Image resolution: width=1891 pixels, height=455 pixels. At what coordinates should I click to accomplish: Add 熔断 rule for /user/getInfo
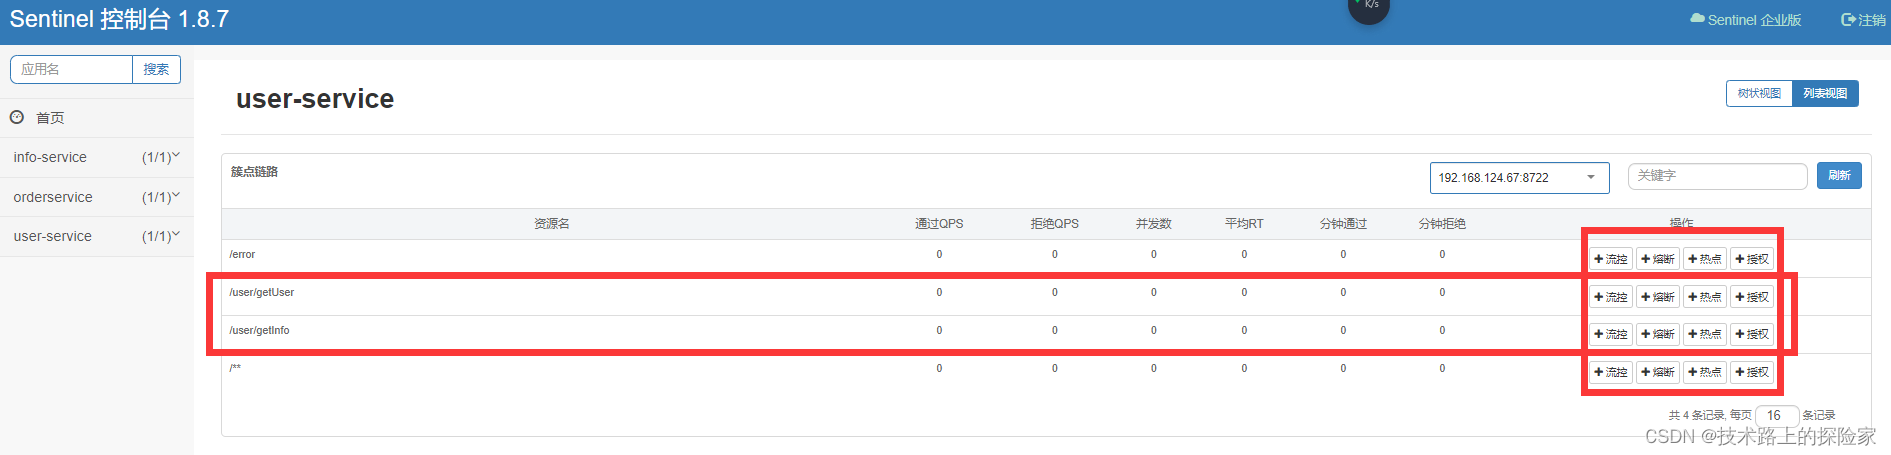(x=1658, y=334)
